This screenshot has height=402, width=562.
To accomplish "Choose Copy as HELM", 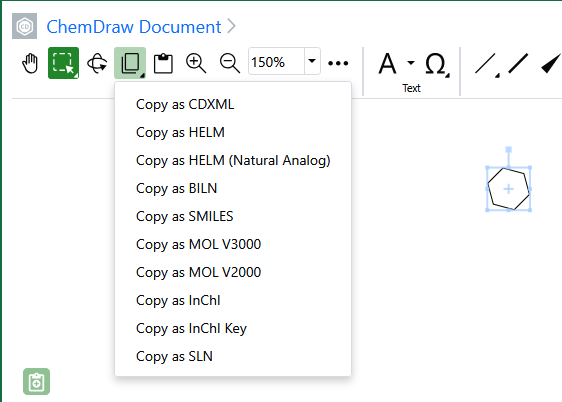I will pos(233,133).
